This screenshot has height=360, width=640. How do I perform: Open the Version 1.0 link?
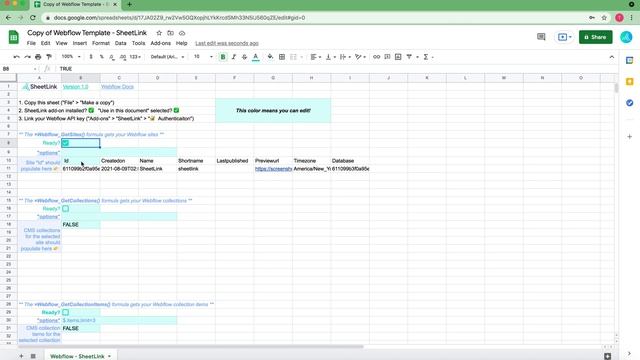click(76, 87)
